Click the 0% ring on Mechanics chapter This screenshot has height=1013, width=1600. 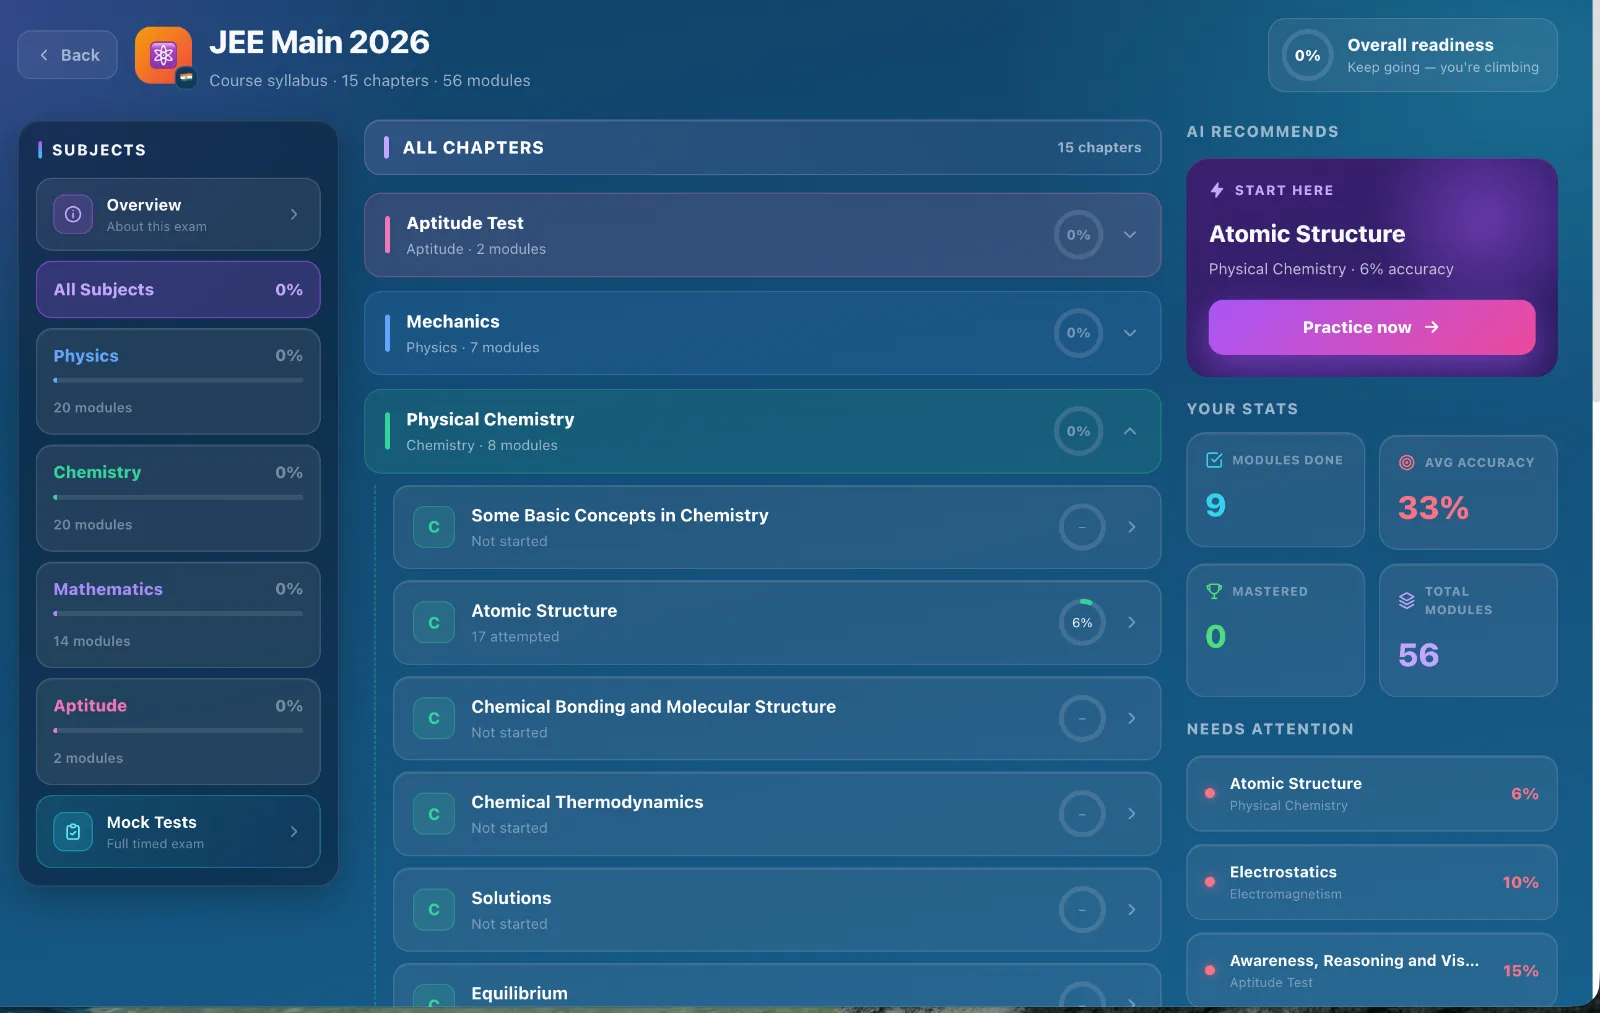(1078, 333)
